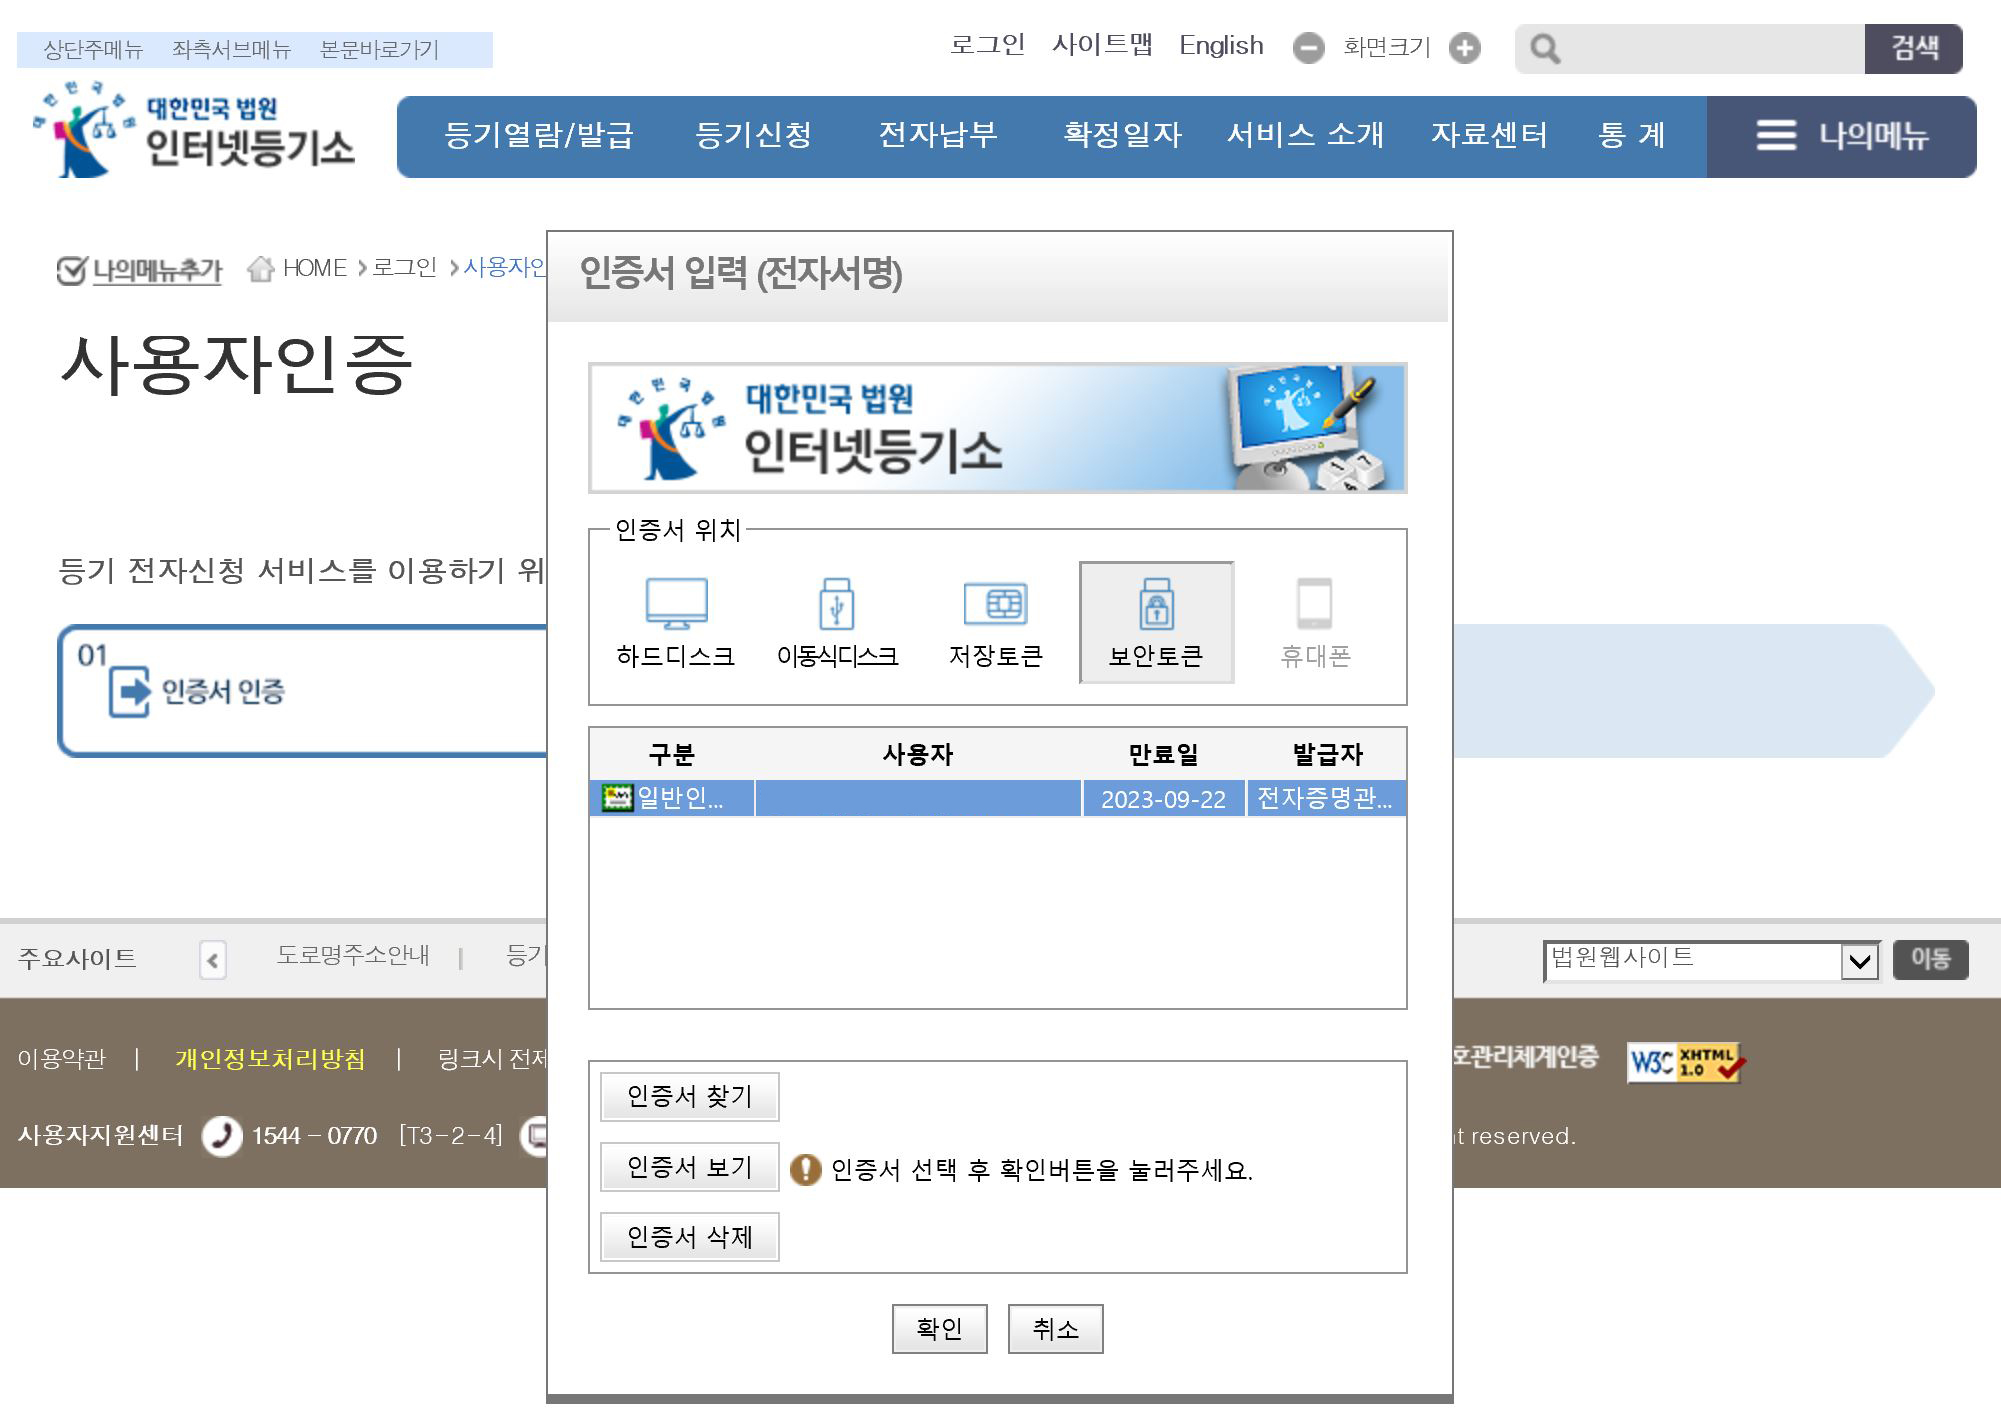
Task: Click the 인증서 삭제 button
Action: pyautogui.click(x=689, y=1237)
